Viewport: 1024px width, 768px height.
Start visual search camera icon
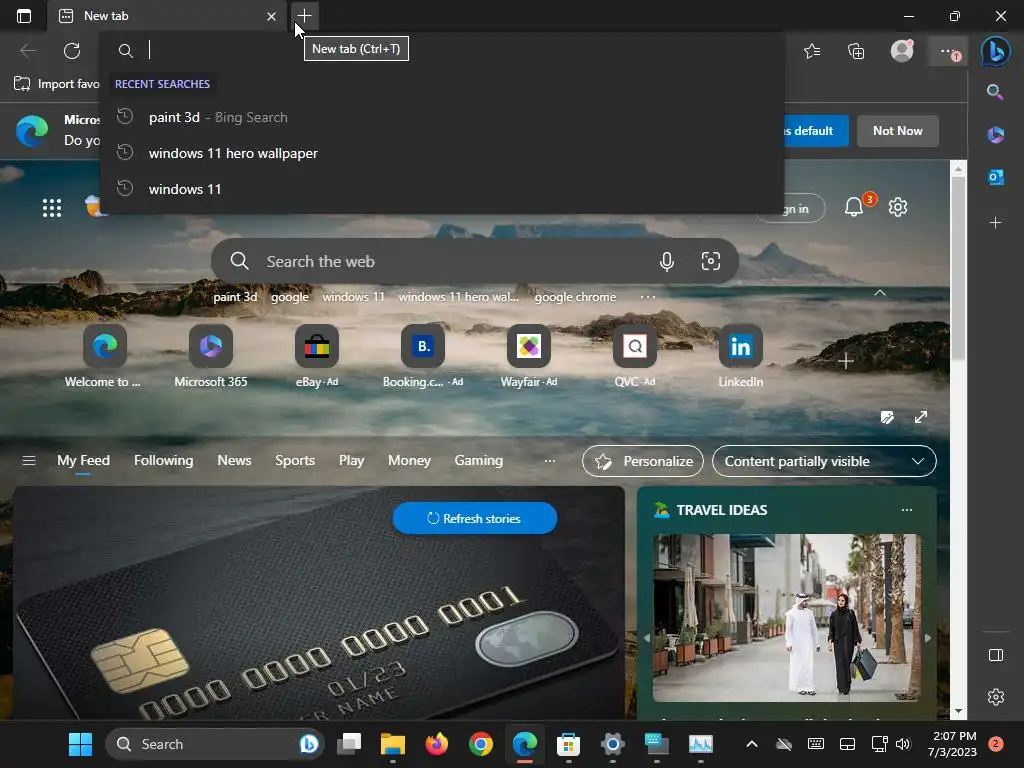pyautogui.click(x=711, y=261)
